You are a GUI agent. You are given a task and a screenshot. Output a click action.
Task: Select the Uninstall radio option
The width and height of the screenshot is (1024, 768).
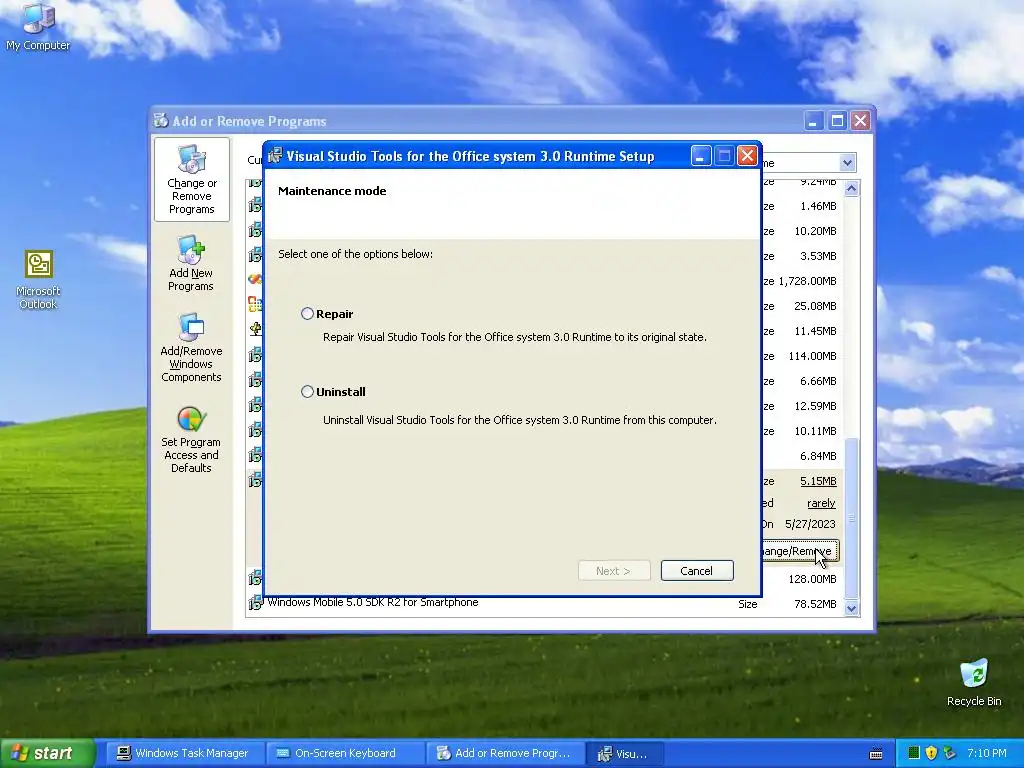pyautogui.click(x=307, y=391)
